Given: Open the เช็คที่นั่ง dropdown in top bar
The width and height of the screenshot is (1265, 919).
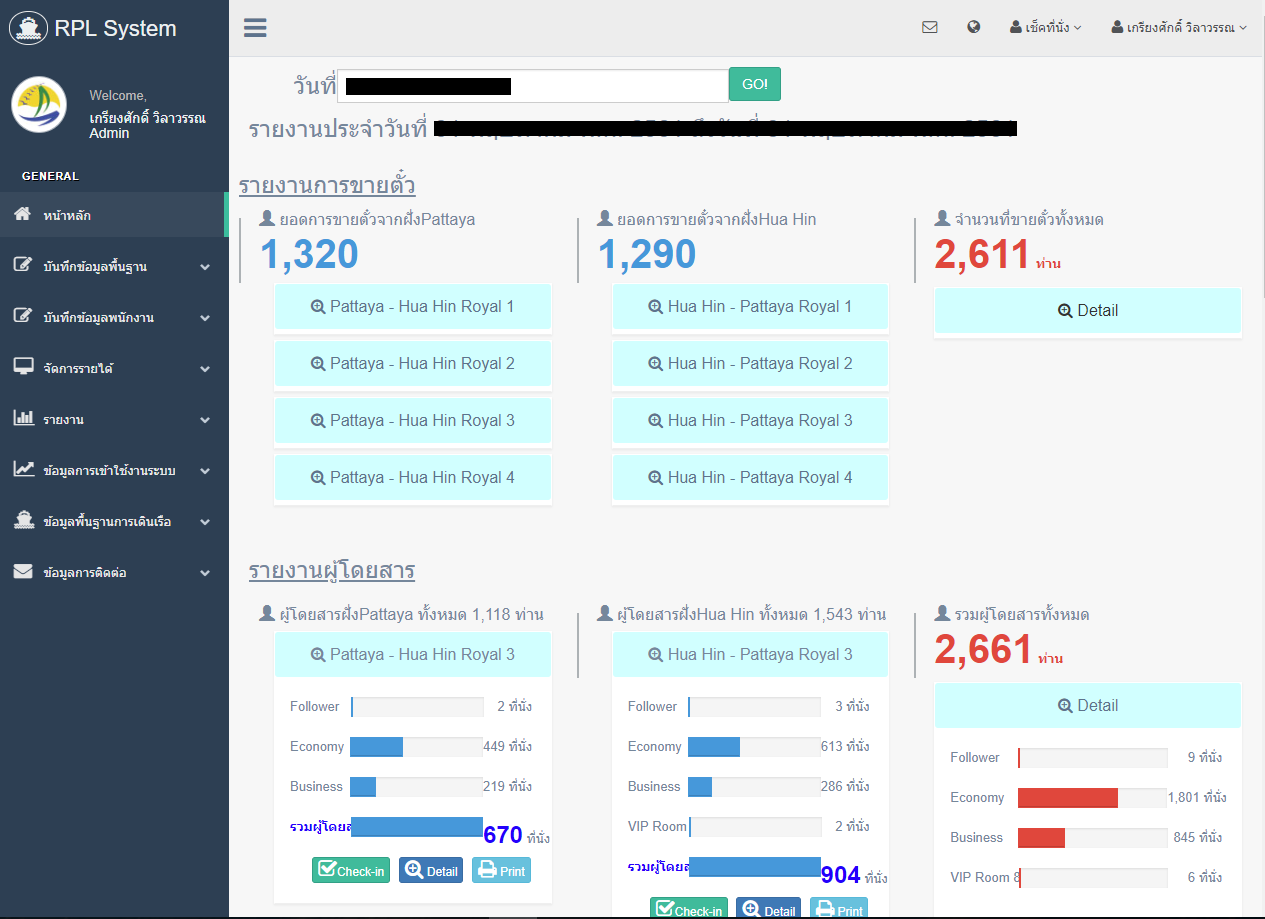Looking at the screenshot, I should [x=1046, y=28].
